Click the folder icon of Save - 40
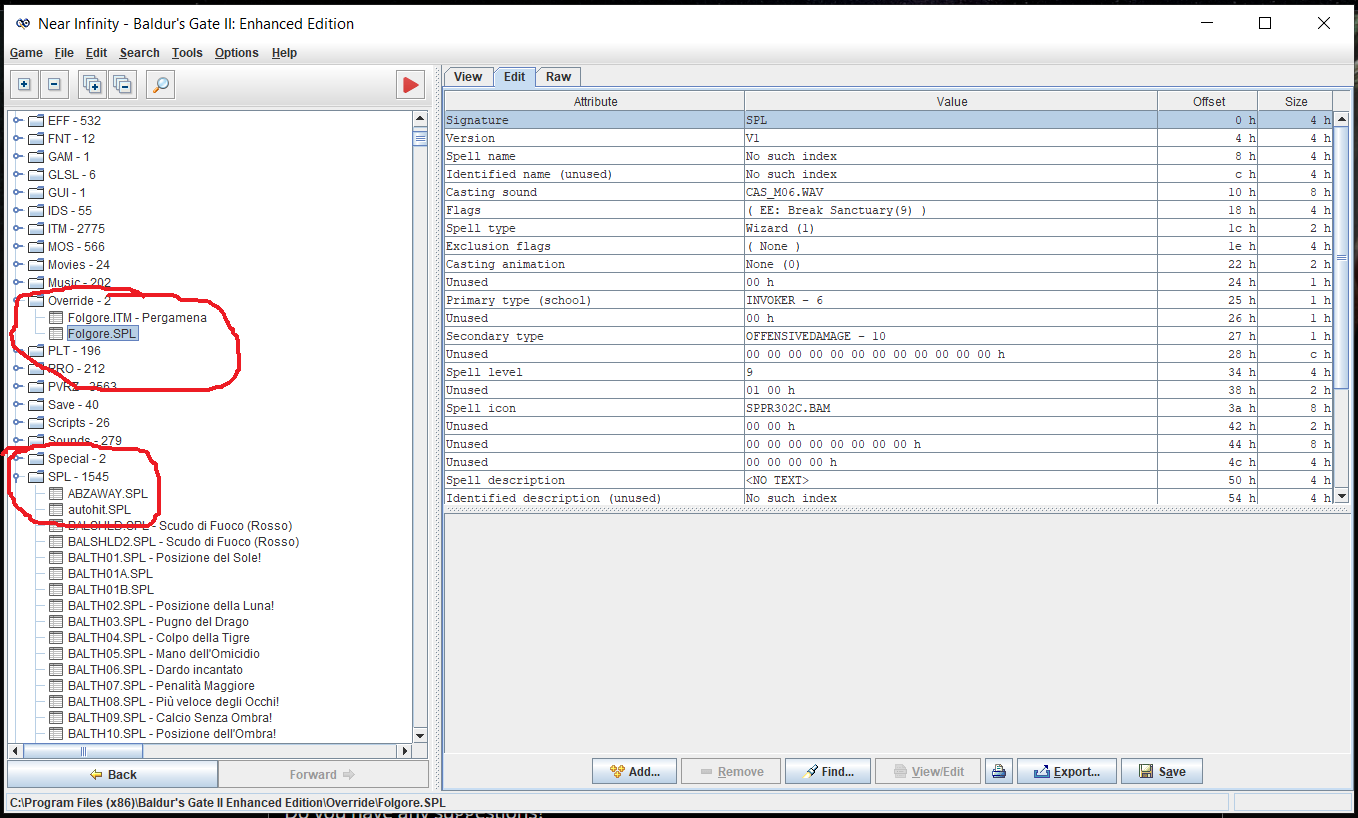The image size is (1358, 818). pyautogui.click(x=36, y=405)
